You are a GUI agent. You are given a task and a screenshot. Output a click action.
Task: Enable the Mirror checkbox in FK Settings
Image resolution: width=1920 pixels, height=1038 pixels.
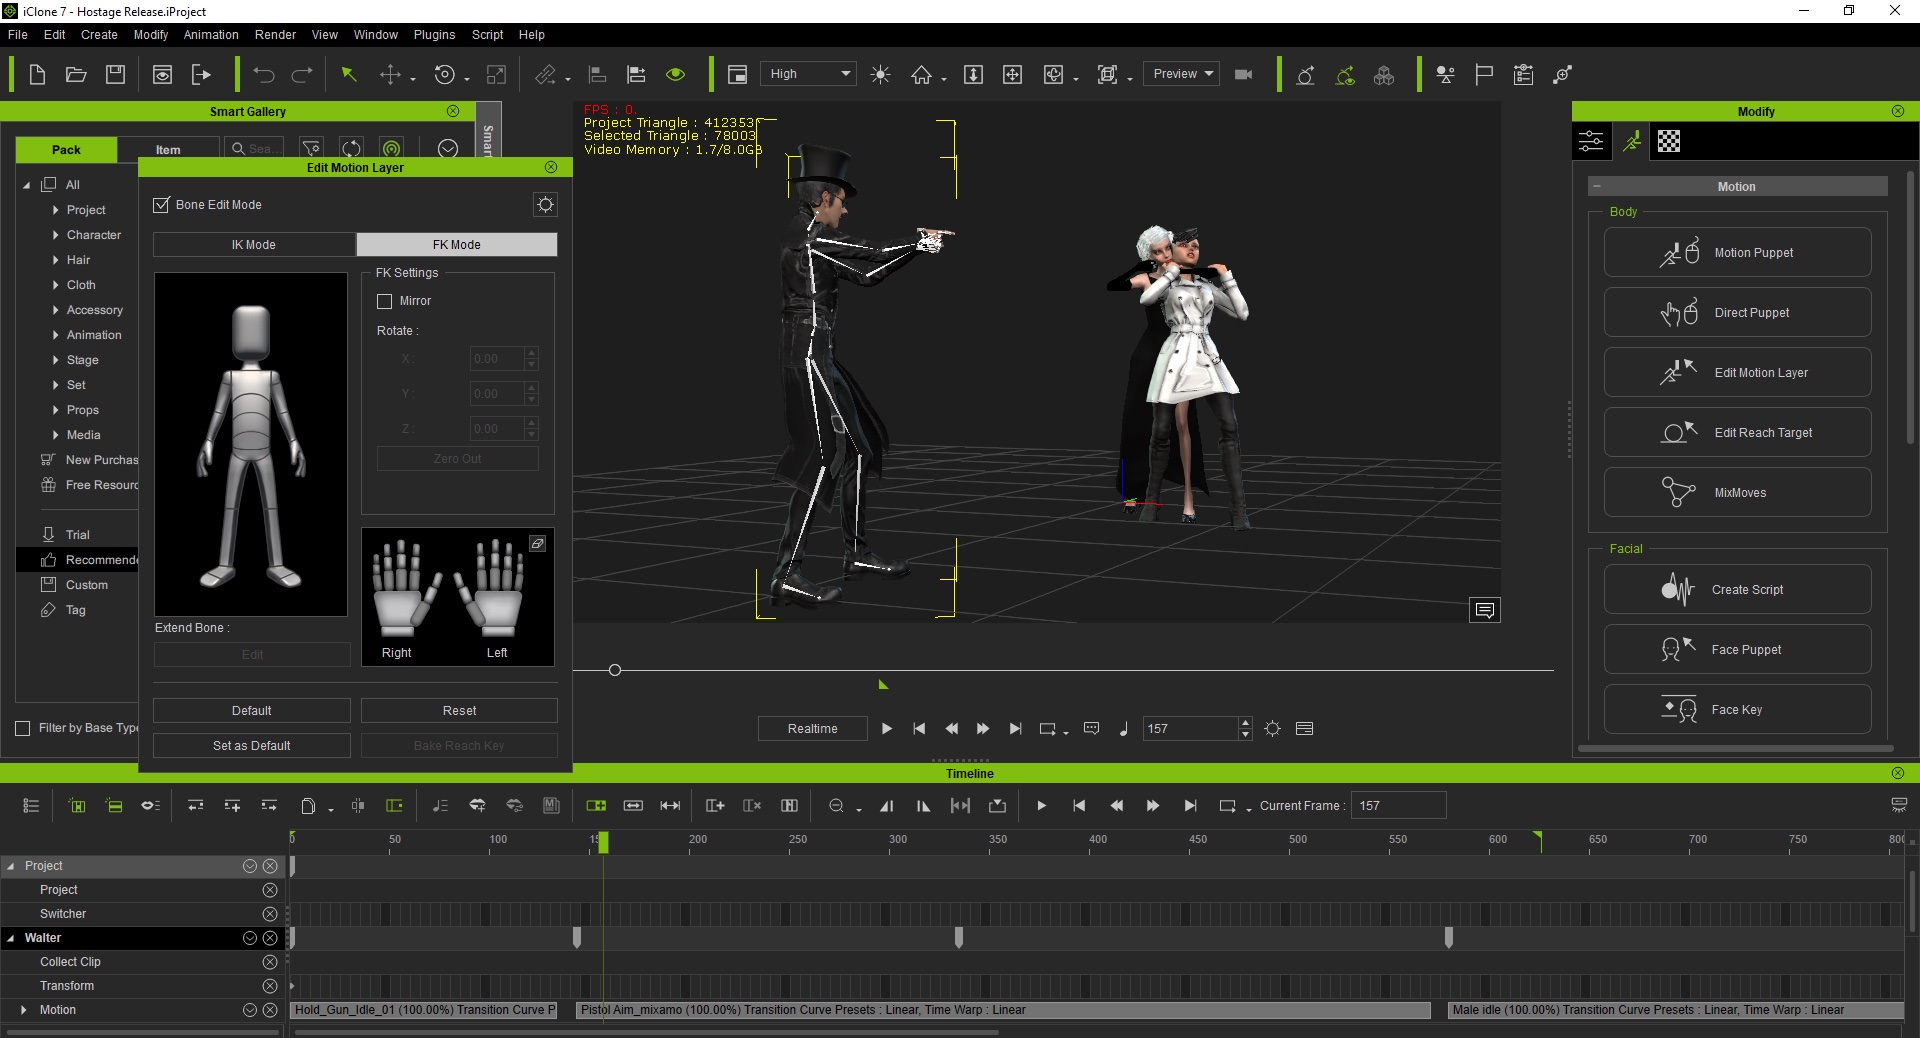[385, 301]
